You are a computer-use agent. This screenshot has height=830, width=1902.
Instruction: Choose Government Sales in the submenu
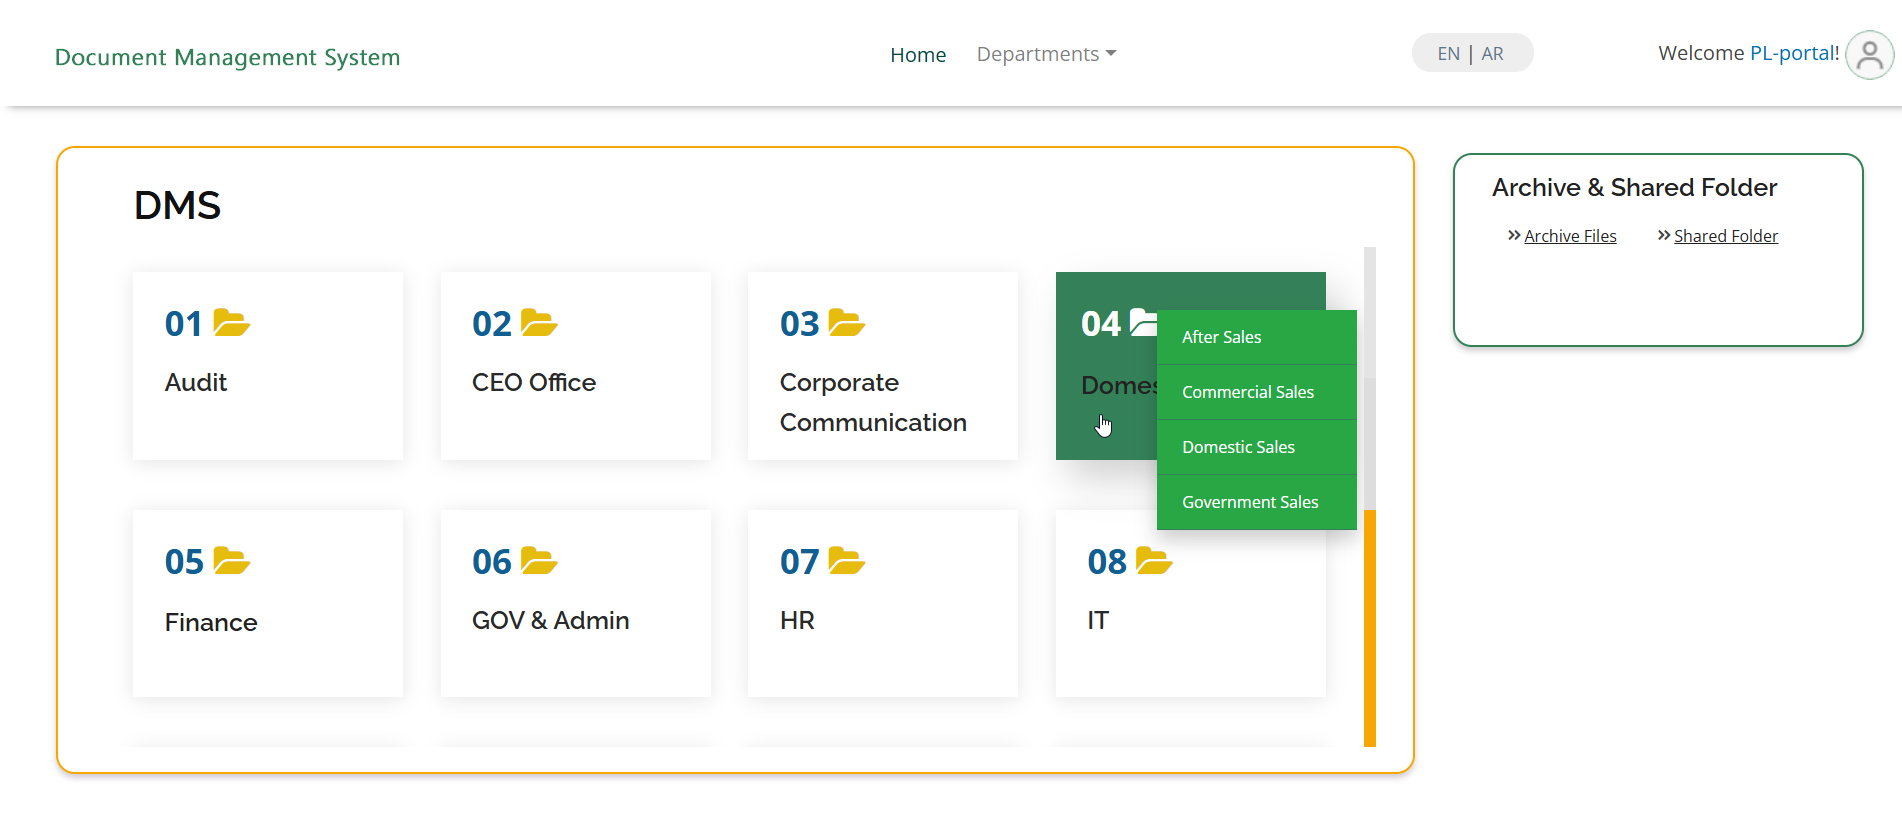(x=1249, y=502)
